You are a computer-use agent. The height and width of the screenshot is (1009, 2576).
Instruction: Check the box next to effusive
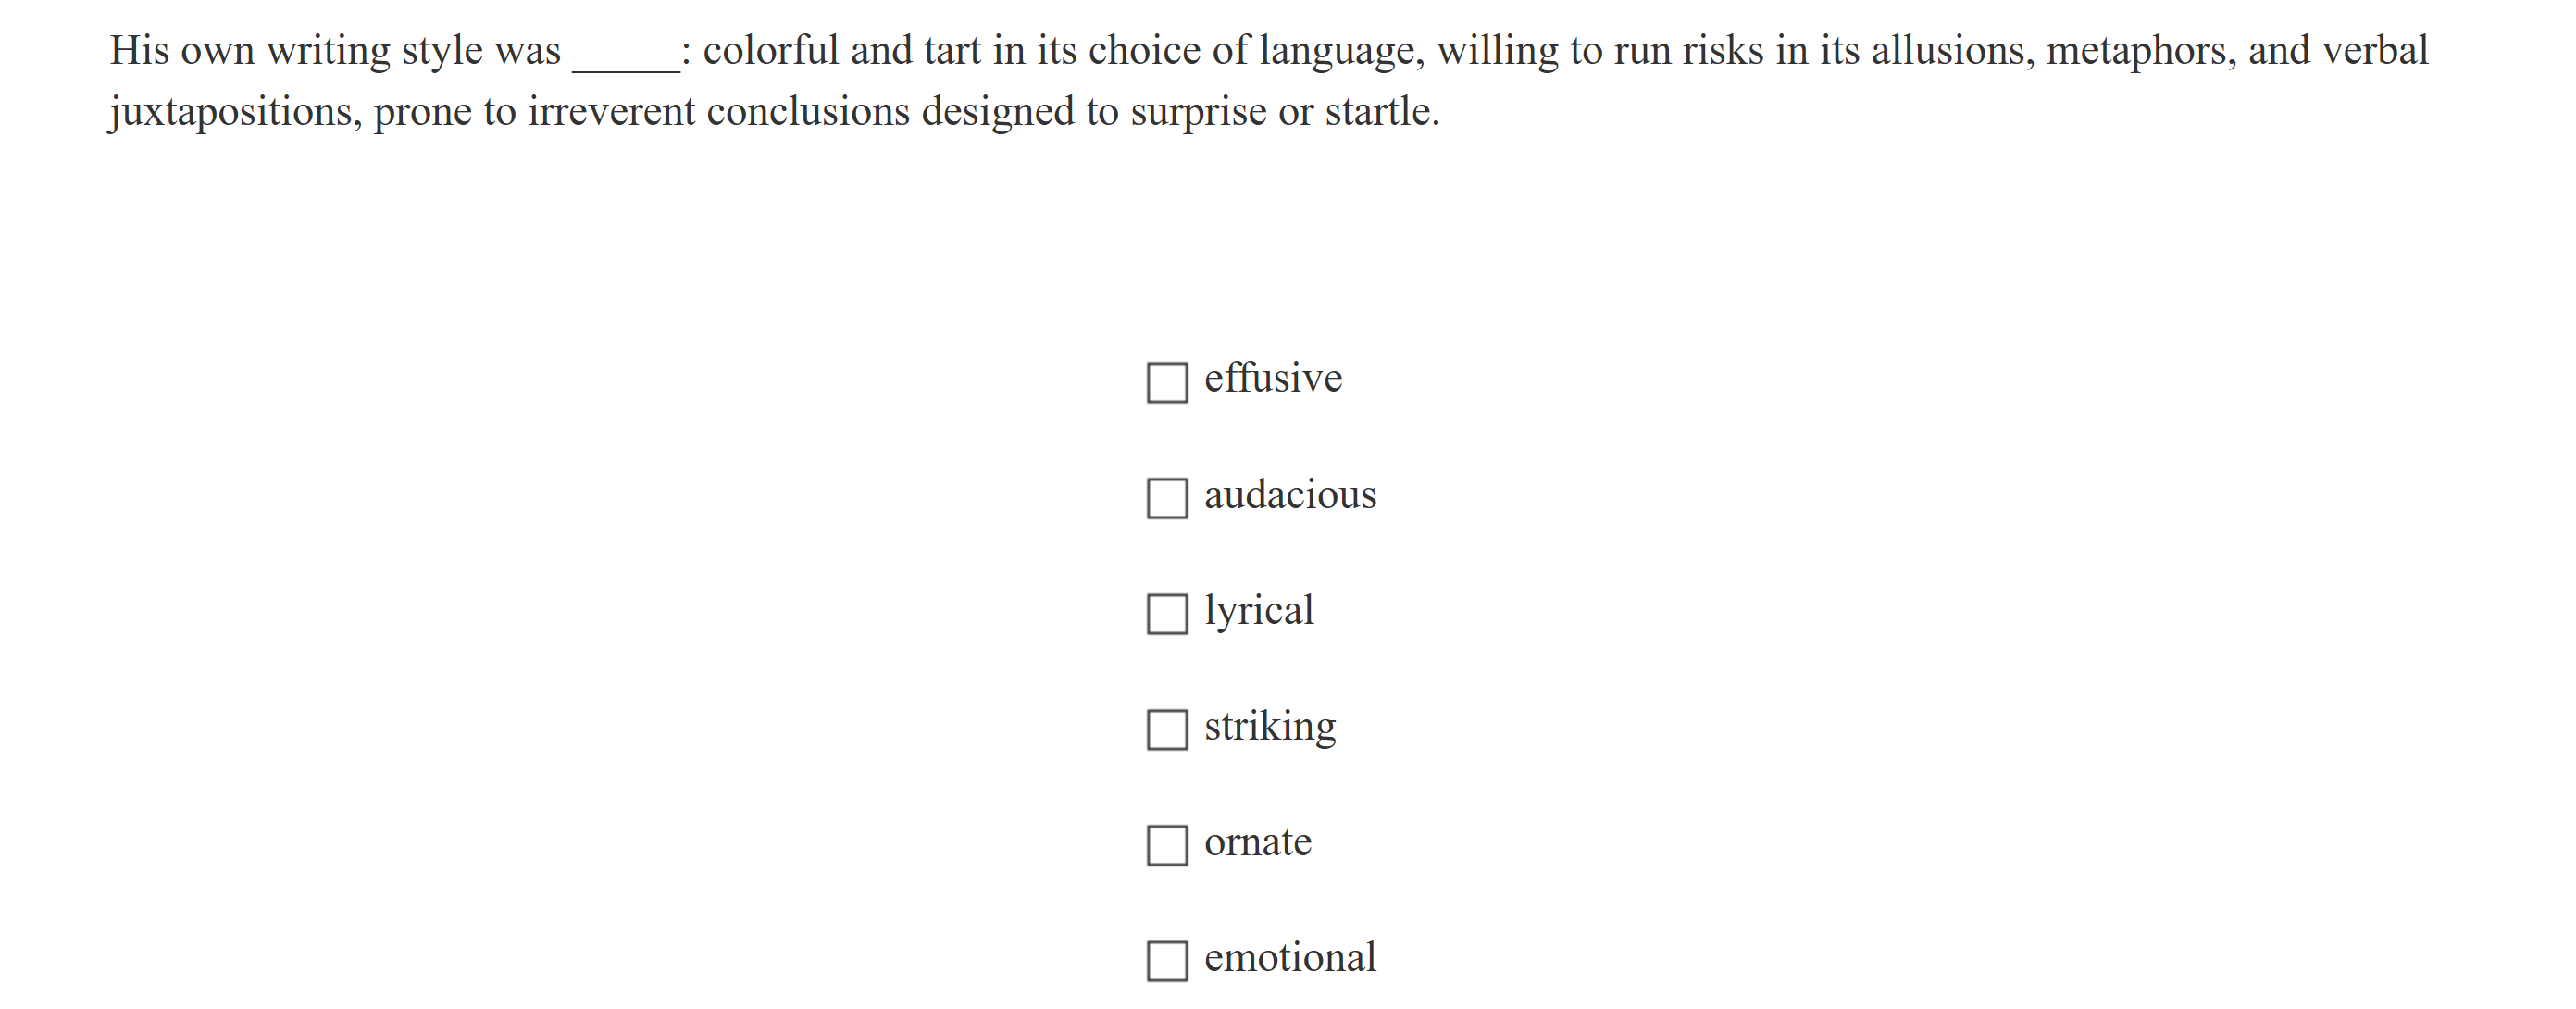[1166, 382]
